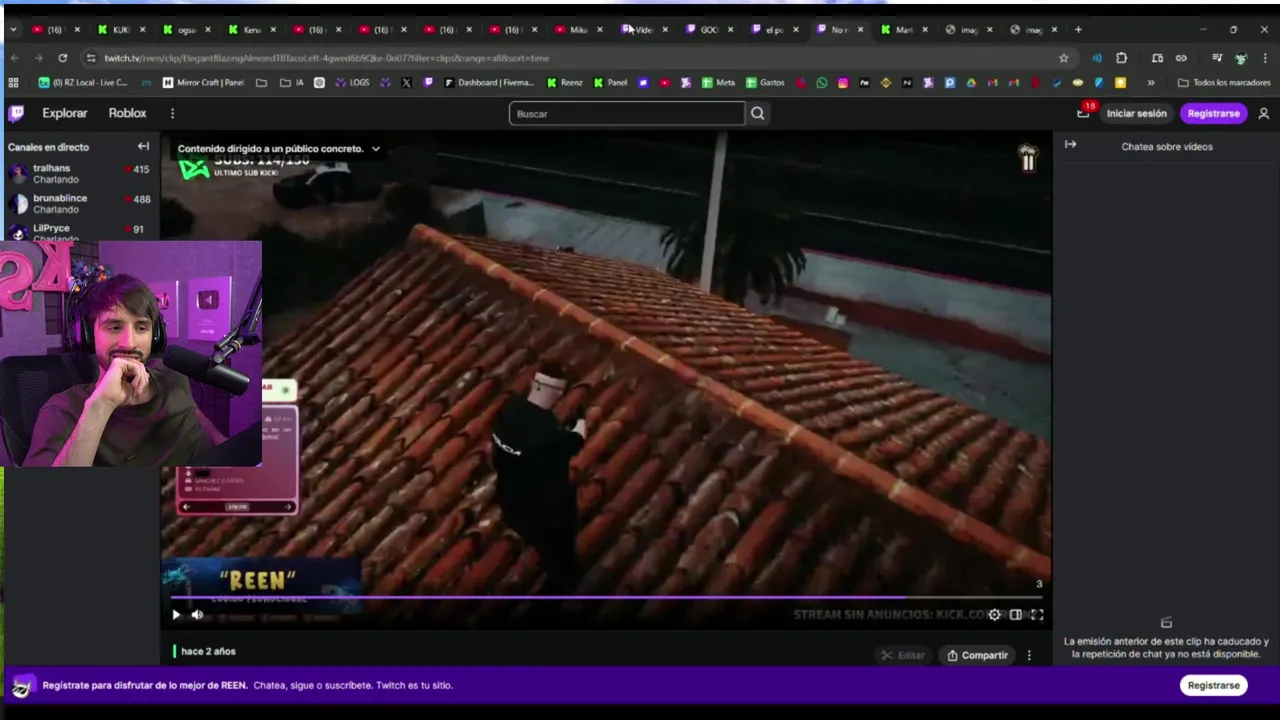Open the LilPryce channel
Viewport: 1280px width, 720px height.
click(78, 232)
